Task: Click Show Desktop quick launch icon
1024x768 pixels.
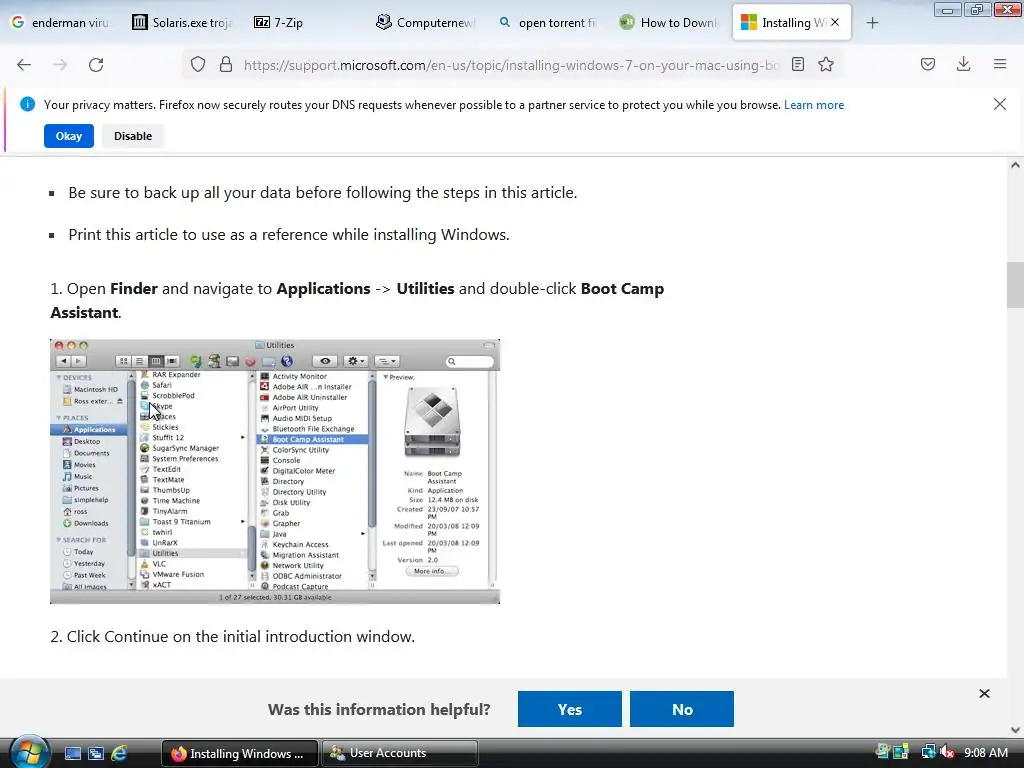Action: point(73,754)
